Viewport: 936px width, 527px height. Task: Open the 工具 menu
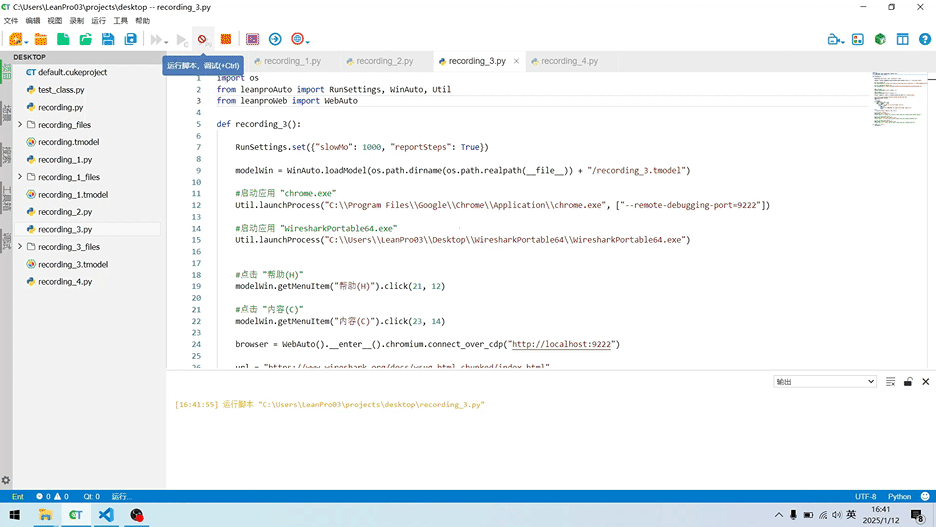[121, 21]
